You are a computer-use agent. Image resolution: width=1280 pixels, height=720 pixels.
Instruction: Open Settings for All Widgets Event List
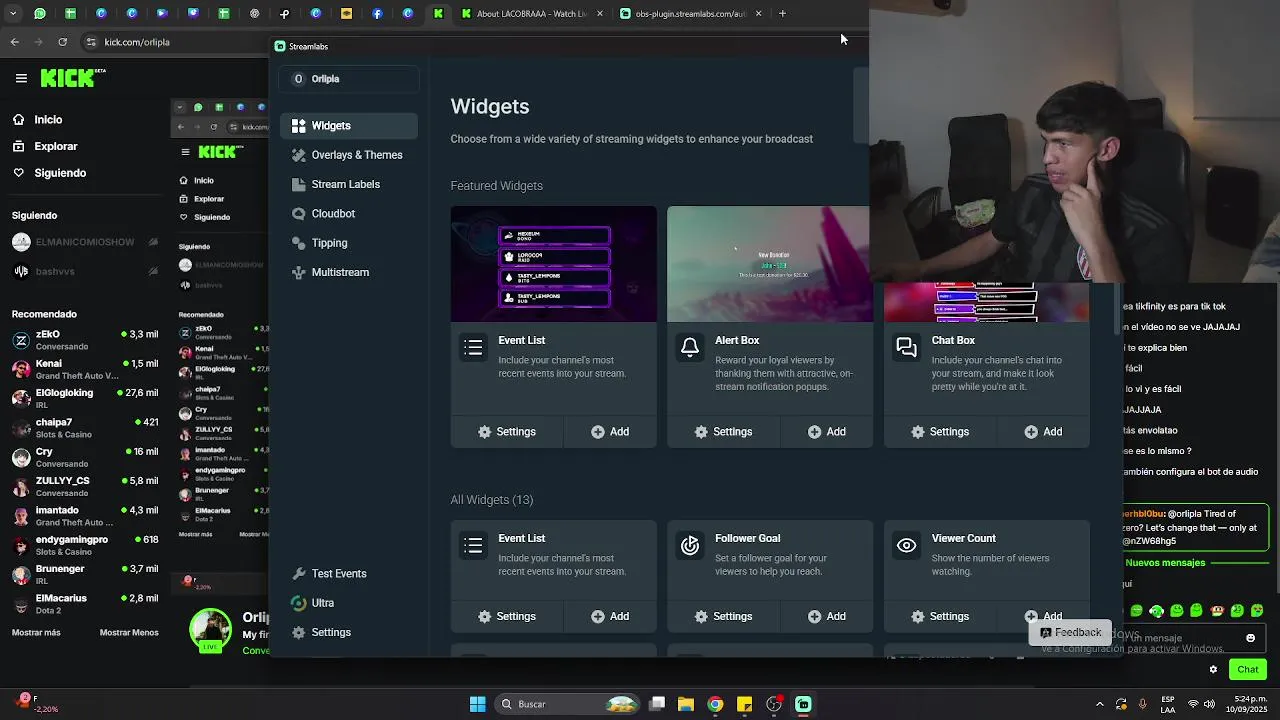(507, 616)
